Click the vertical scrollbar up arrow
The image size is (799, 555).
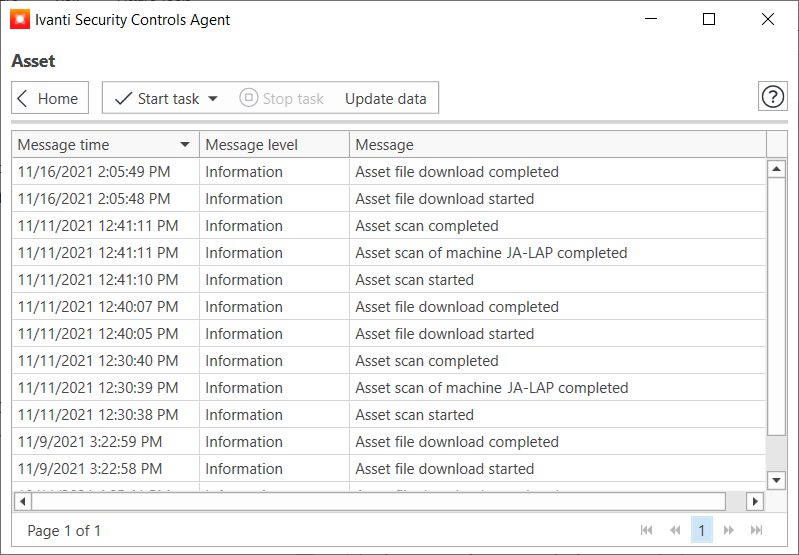click(x=776, y=169)
